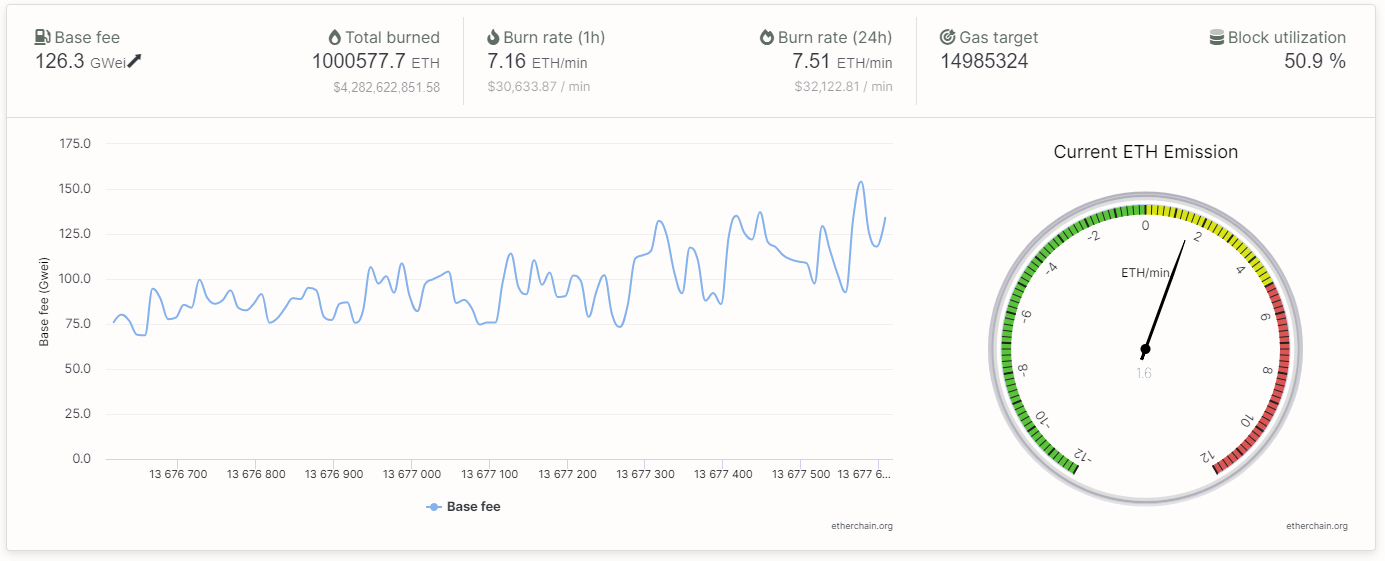This screenshot has width=1385, height=561.
Task: Click the highest peak of the base fee line
Action: (x=861, y=182)
